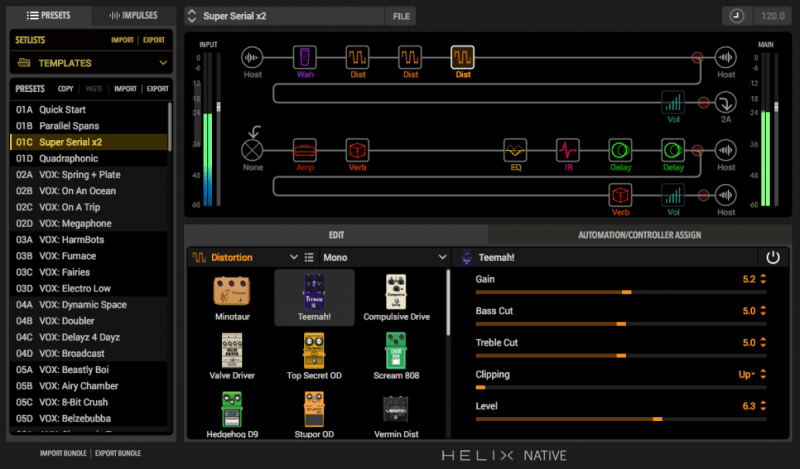Click the path 2 merge node after Delay
The width and height of the screenshot is (800, 469).
coord(697,150)
